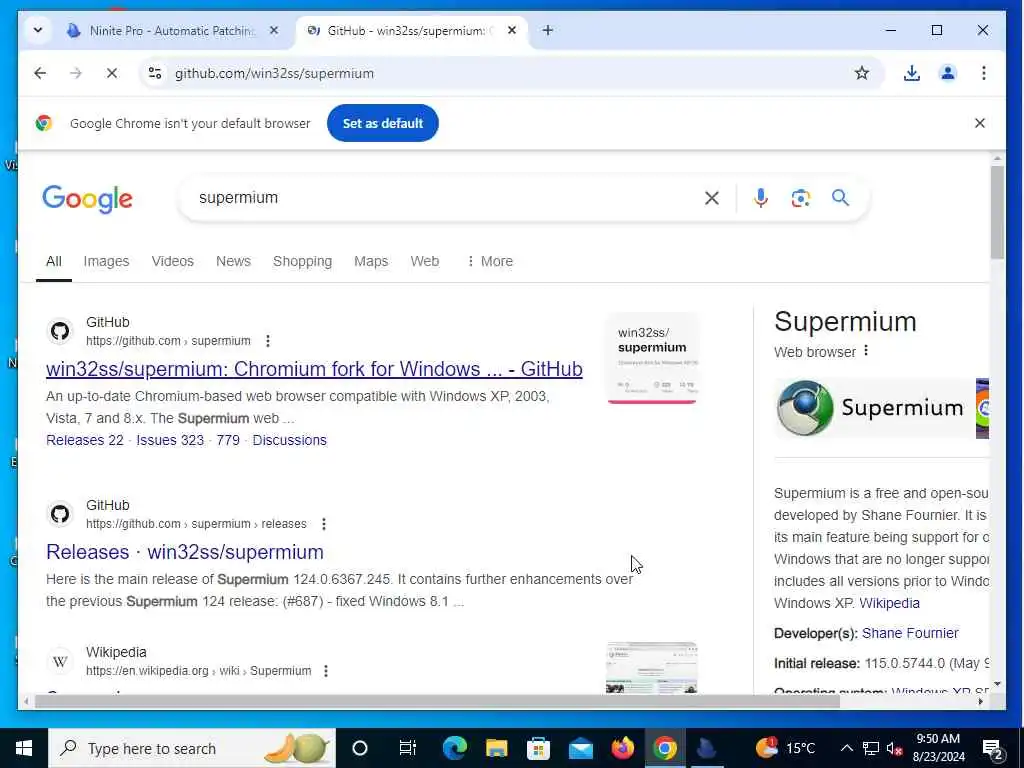
Task: Open Discussions sitelink
Action: tap(289, 440)
